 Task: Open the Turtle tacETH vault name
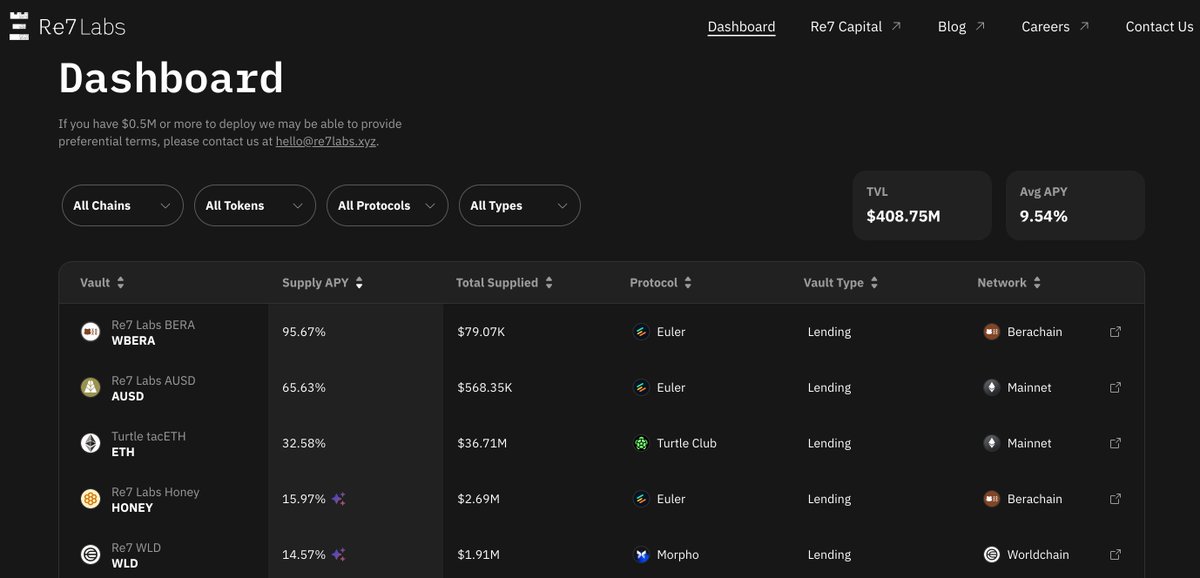click(x=148, y=437)
